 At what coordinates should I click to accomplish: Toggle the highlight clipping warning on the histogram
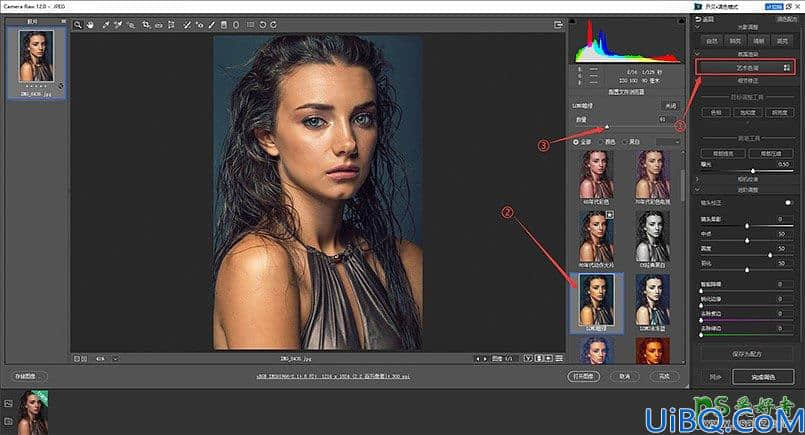click(682, 21)
